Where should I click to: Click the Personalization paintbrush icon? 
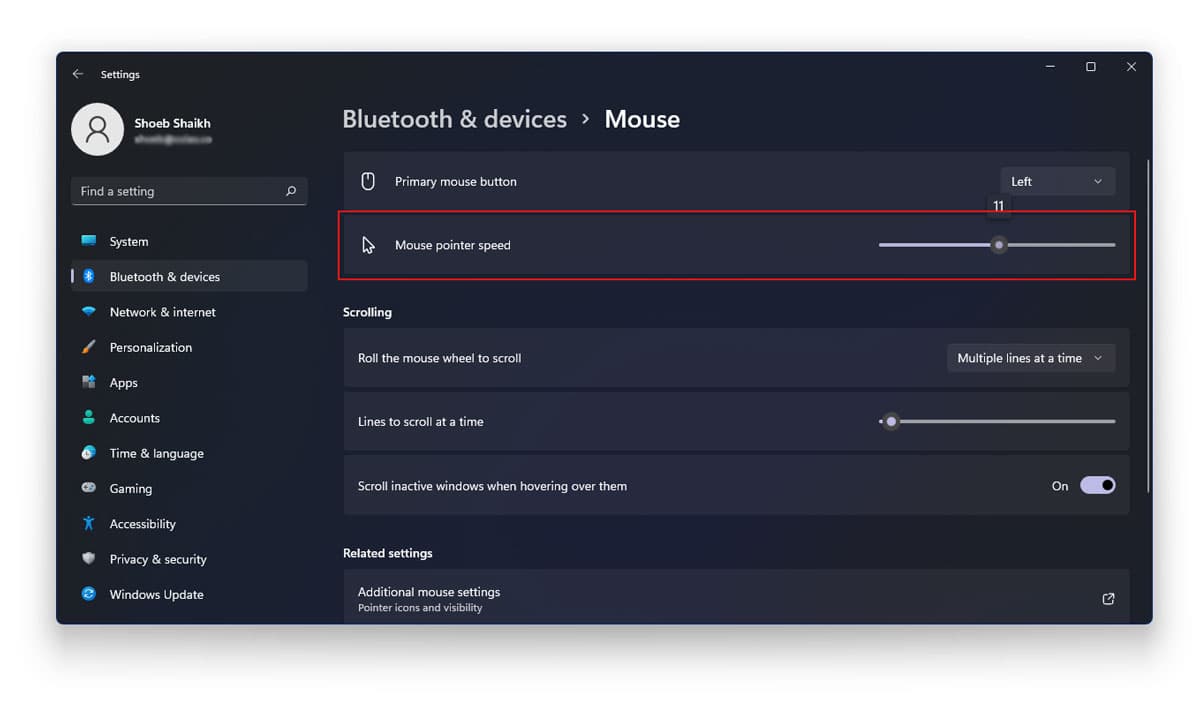(x=89, y=347)
